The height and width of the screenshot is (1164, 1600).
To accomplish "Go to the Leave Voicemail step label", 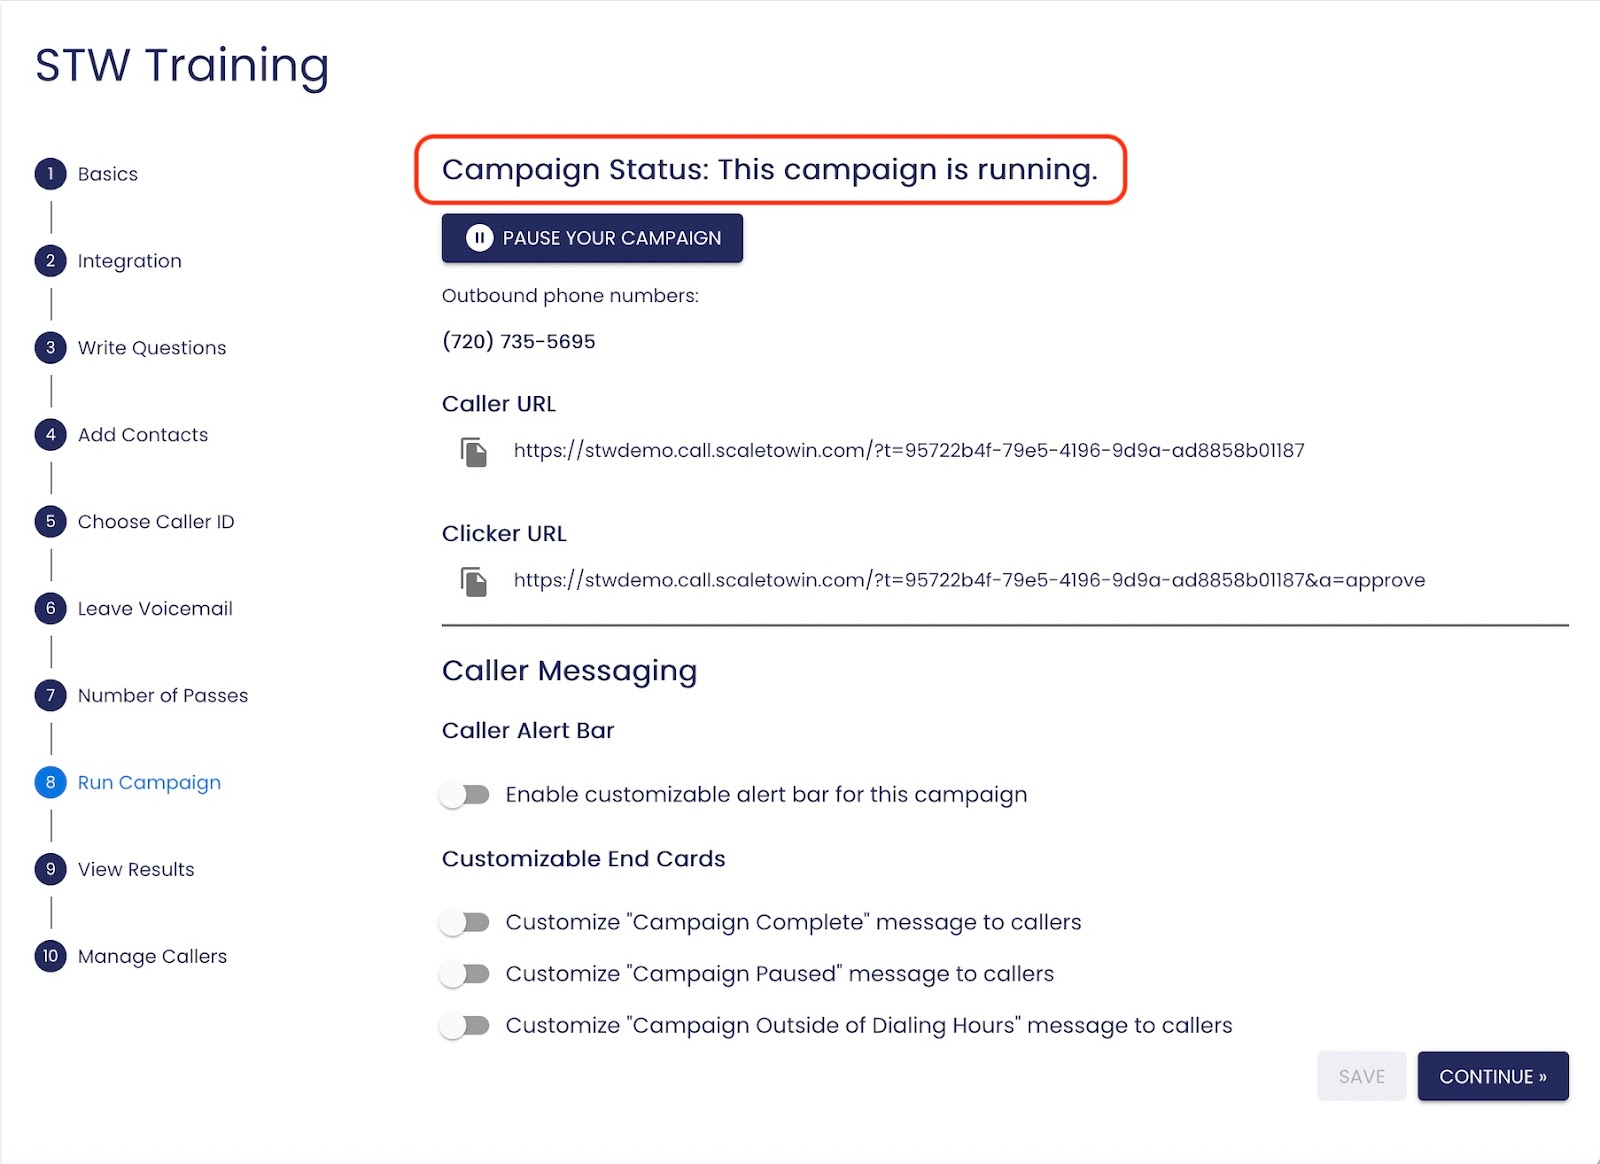I will click(155, 609).
